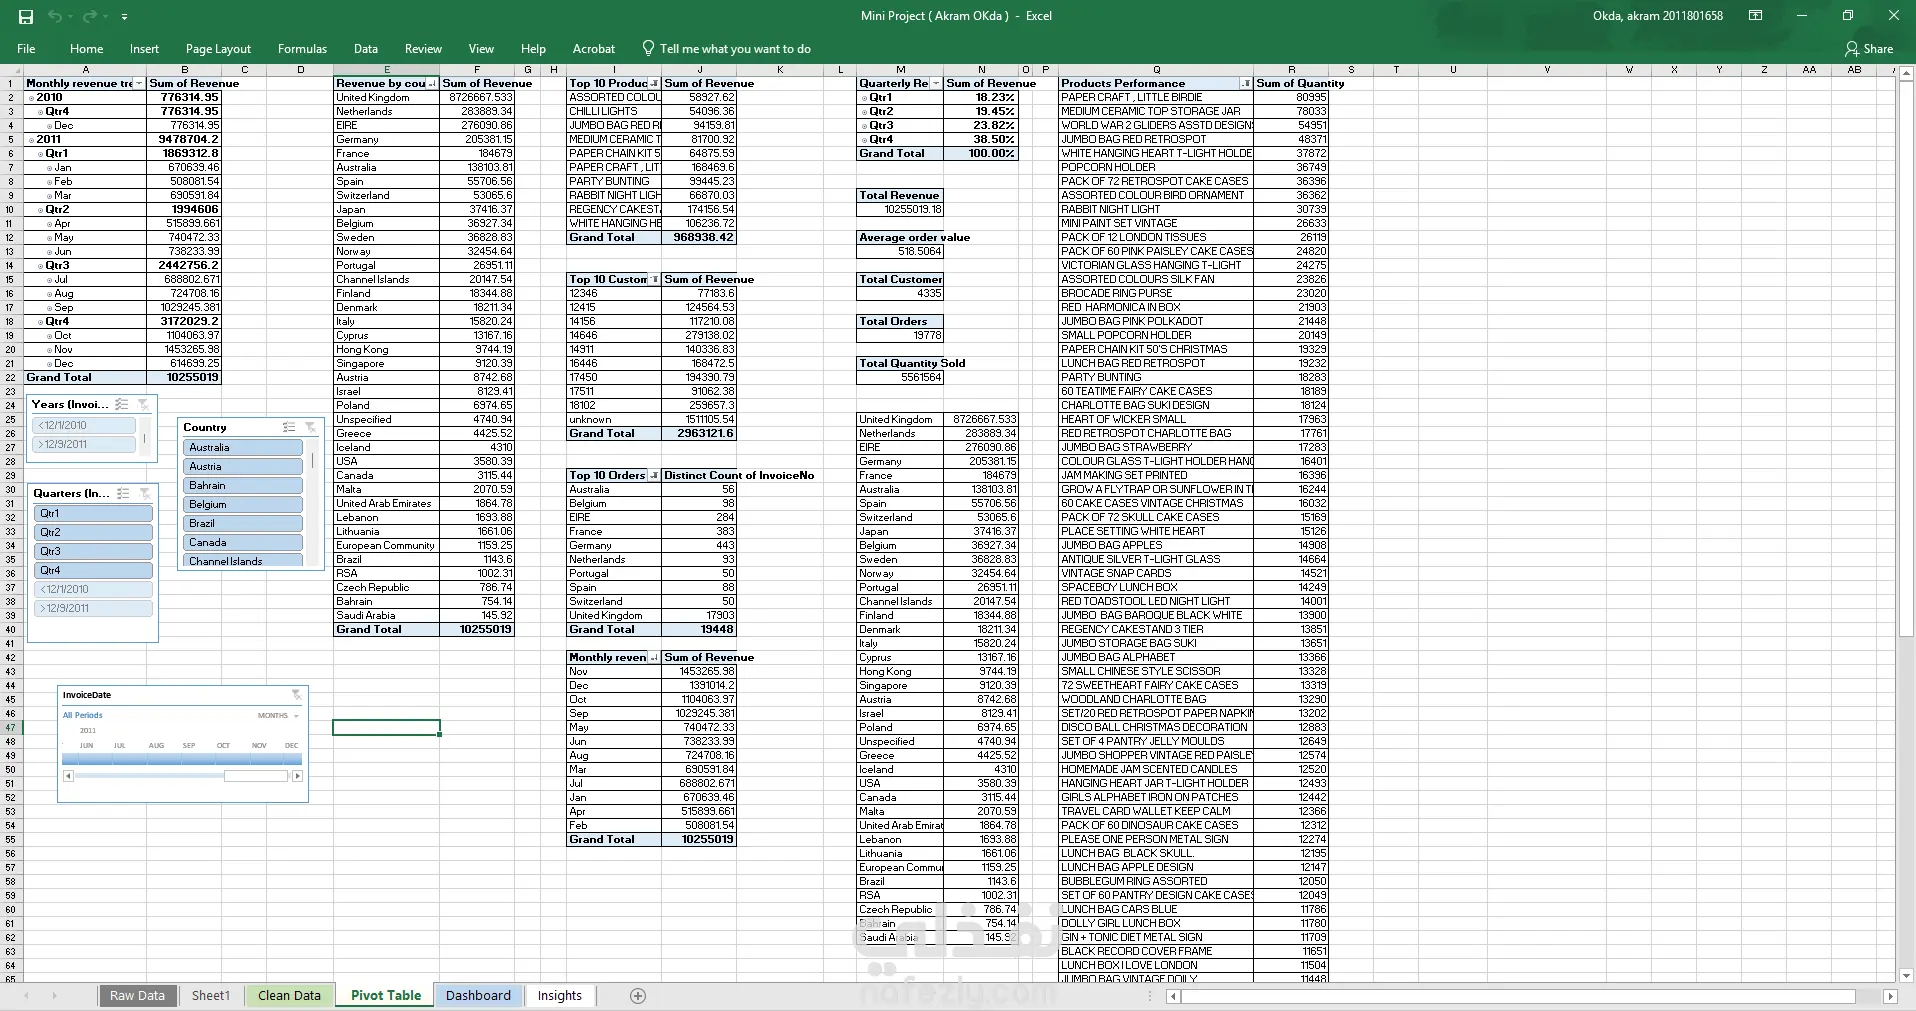The width and height of the screenshot is (1916, 1011).
Task: Collapse Qtr1 in Quarterly Revenue pivot
Action: pyautogui.click(x=864, y=98)
